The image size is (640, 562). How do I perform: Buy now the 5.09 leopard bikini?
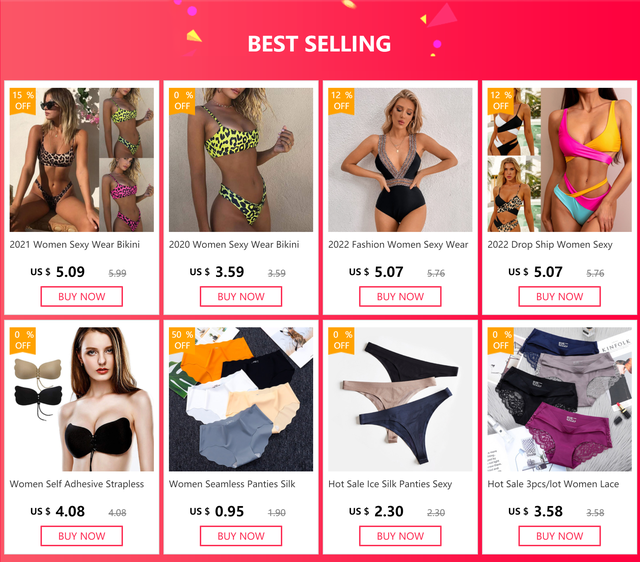click(82, 296)
